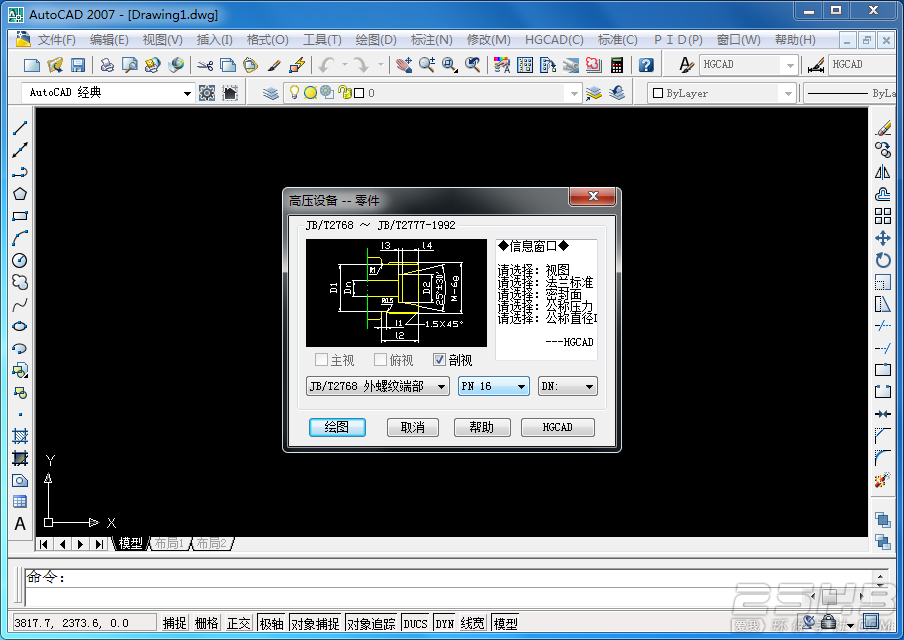Open the HGCAD text style dropdown
Viewport: 904px width, 640px height.
pyautogui.click(x=748, y=65)
